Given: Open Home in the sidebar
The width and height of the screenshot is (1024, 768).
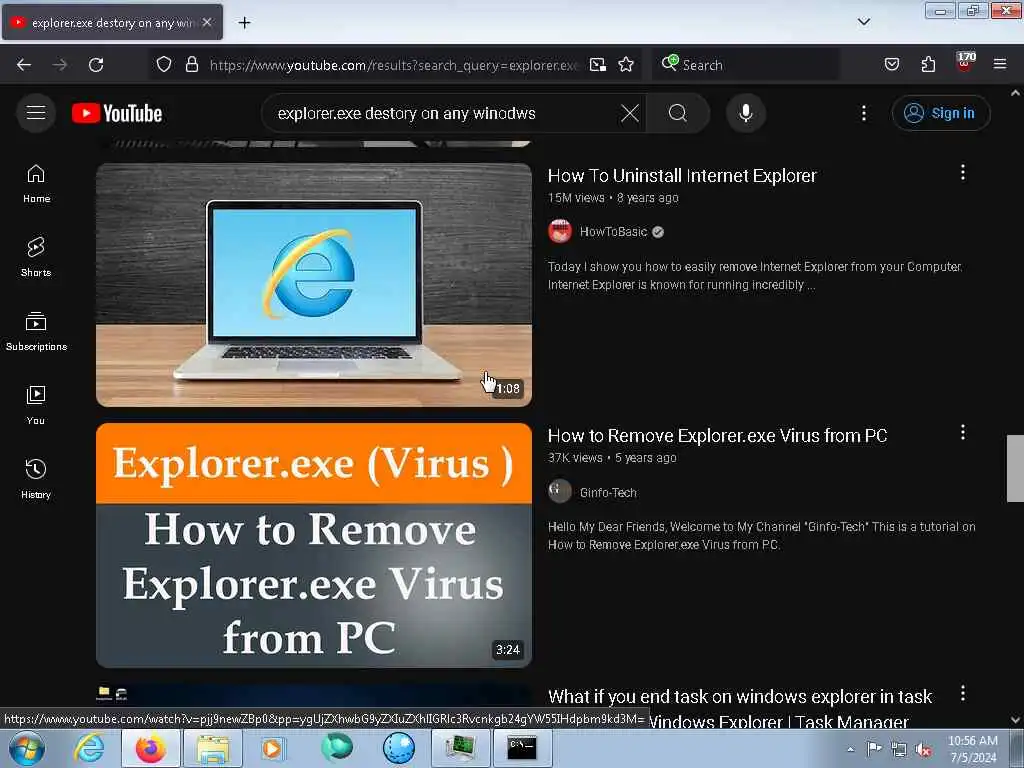Looking at the screenshot, I should (x=36, y=184).
